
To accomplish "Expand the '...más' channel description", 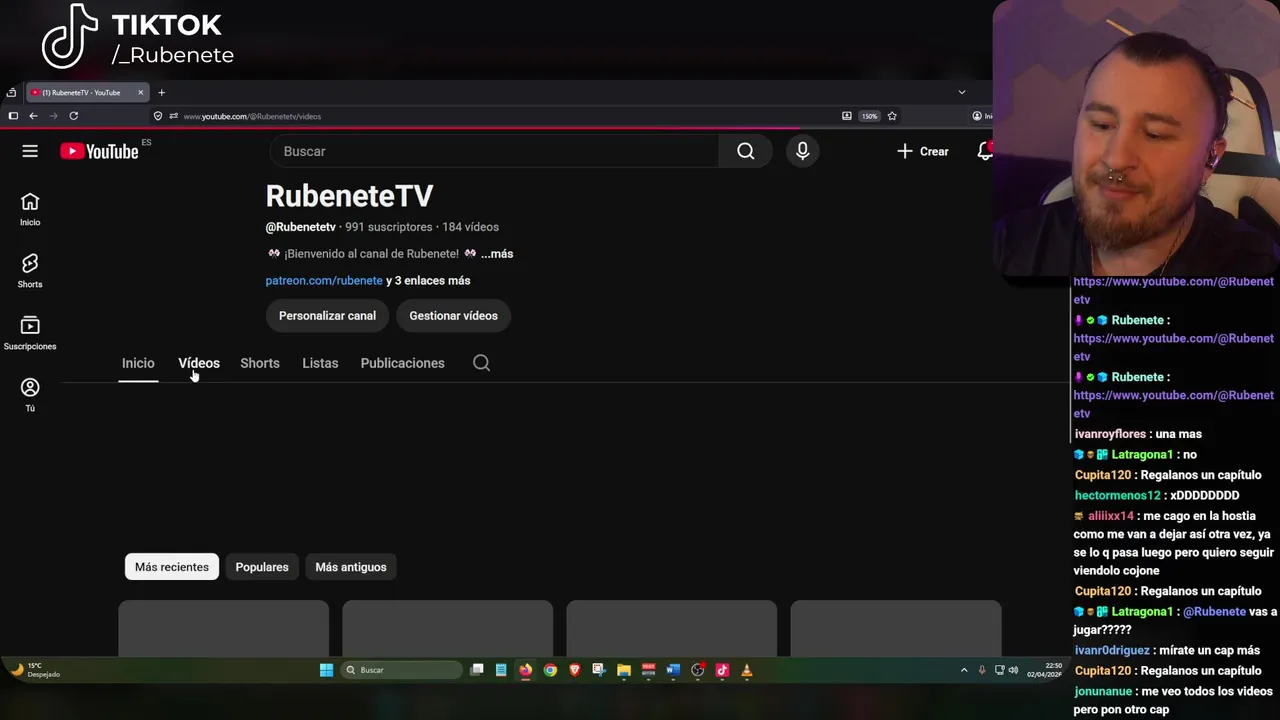I will coord(497,254).
